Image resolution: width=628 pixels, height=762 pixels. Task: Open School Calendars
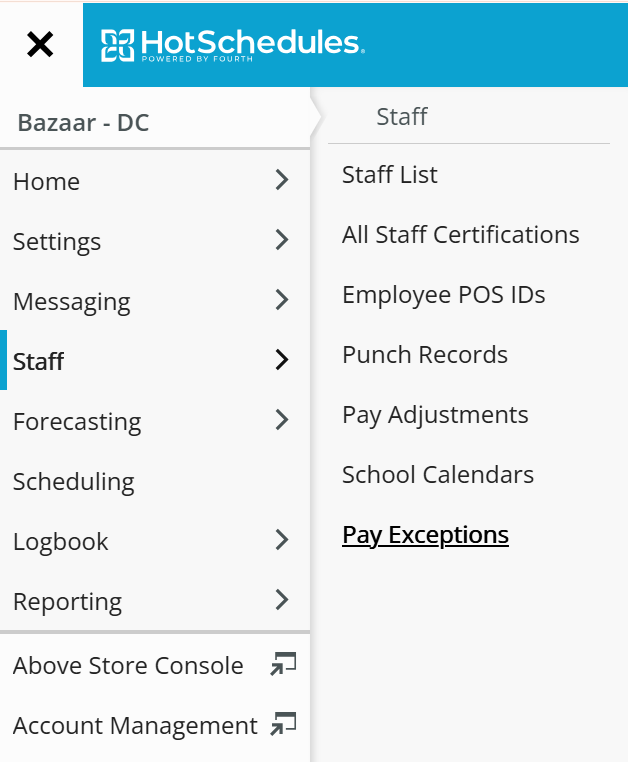coord(438,474)
